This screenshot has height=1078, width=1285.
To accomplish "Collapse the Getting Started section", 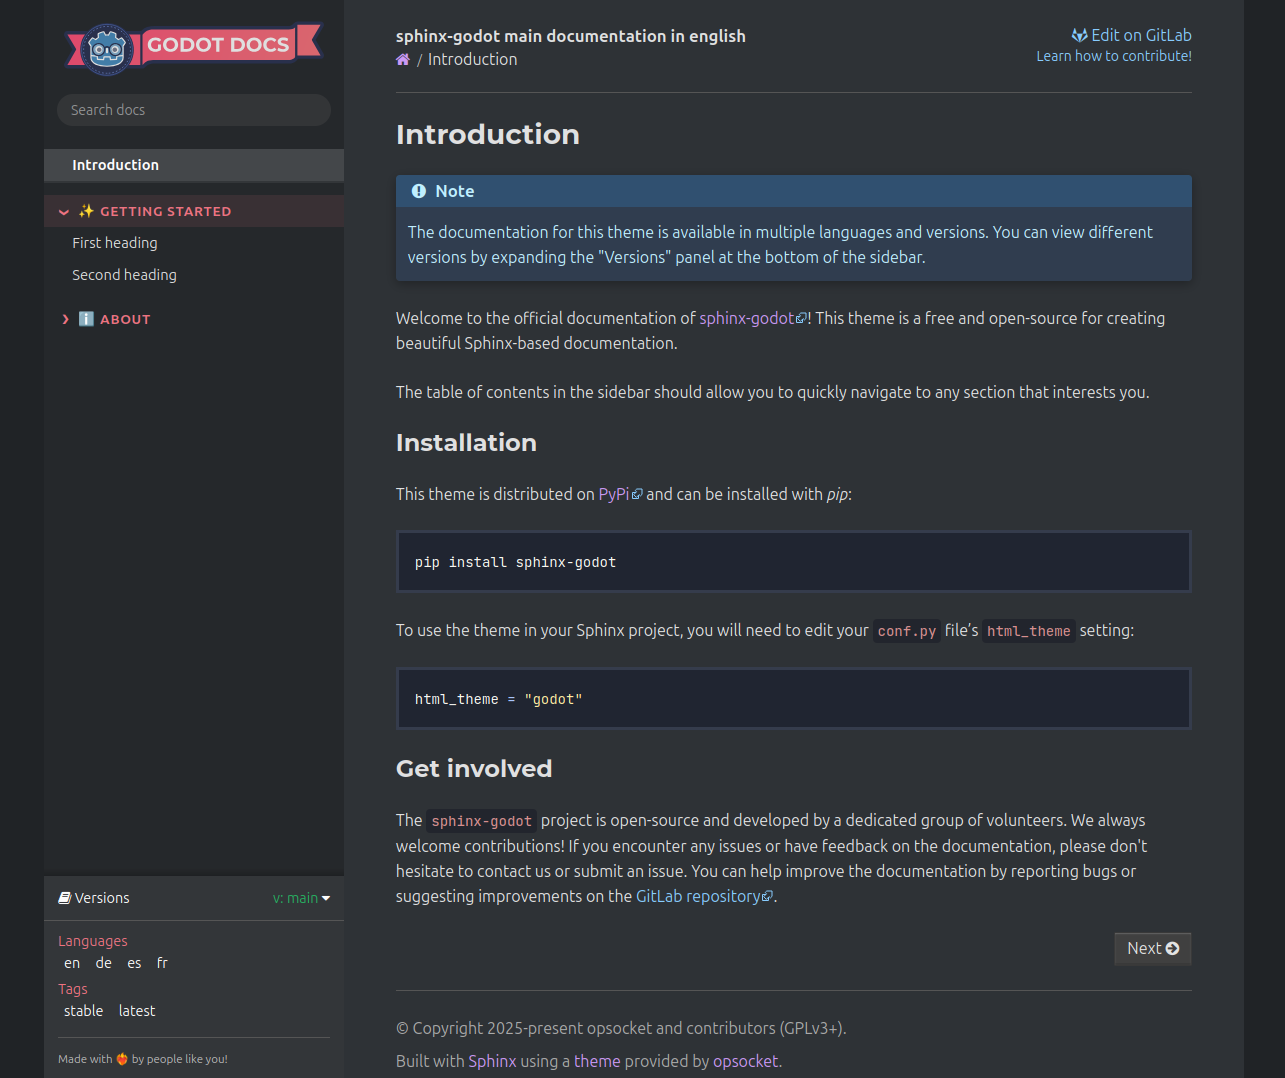I will tap(64, 212).
